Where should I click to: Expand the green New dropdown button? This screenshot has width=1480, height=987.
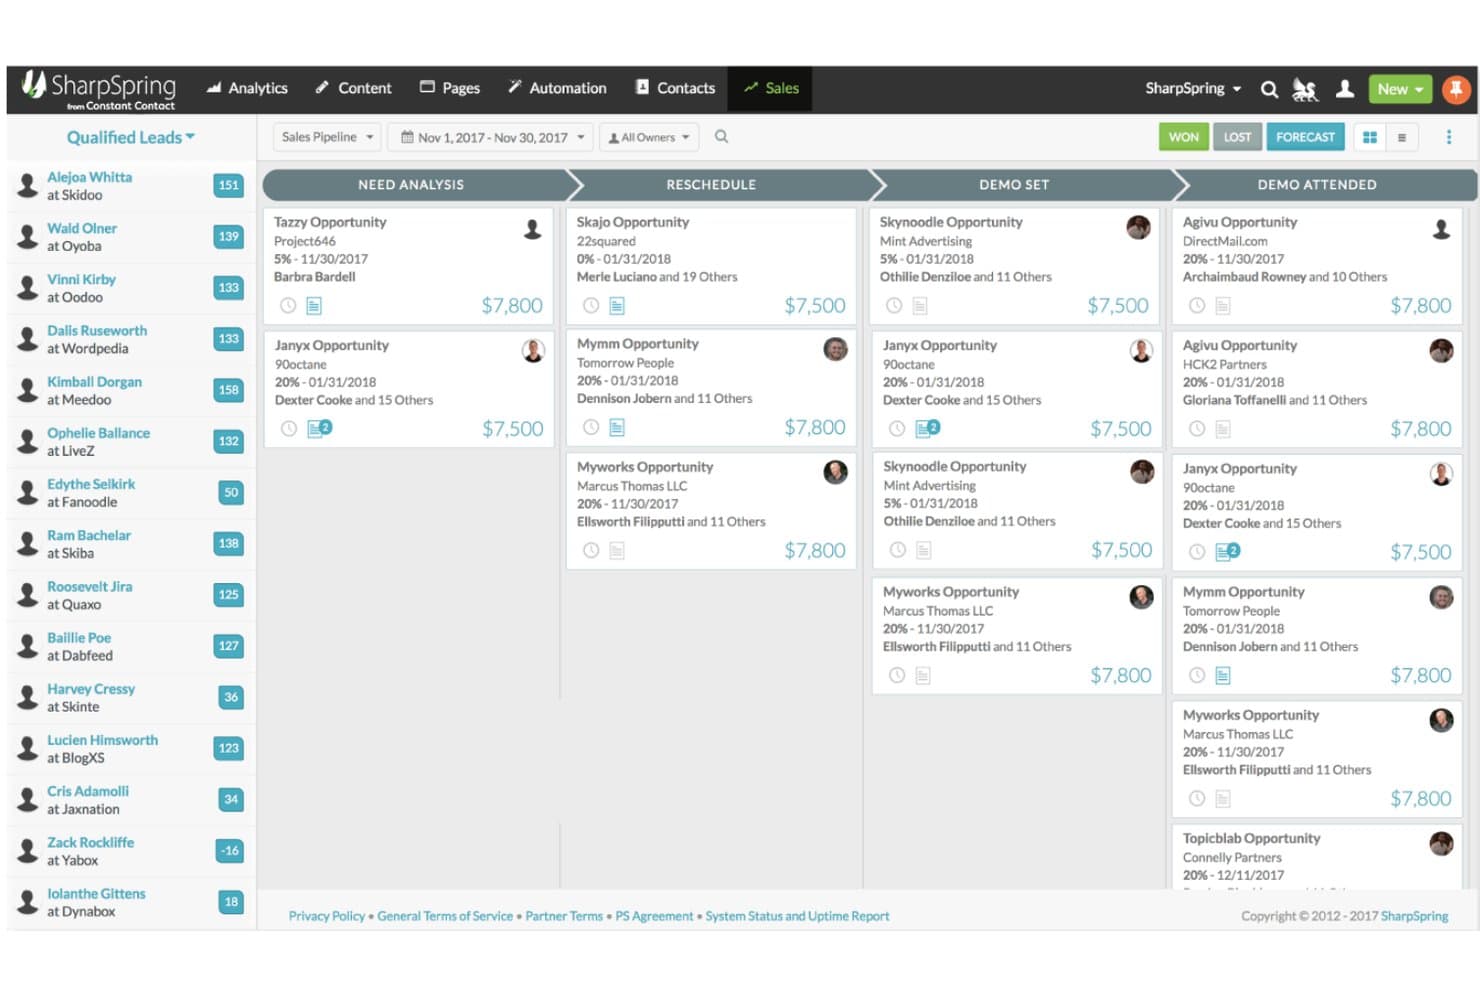[1400, 89]
